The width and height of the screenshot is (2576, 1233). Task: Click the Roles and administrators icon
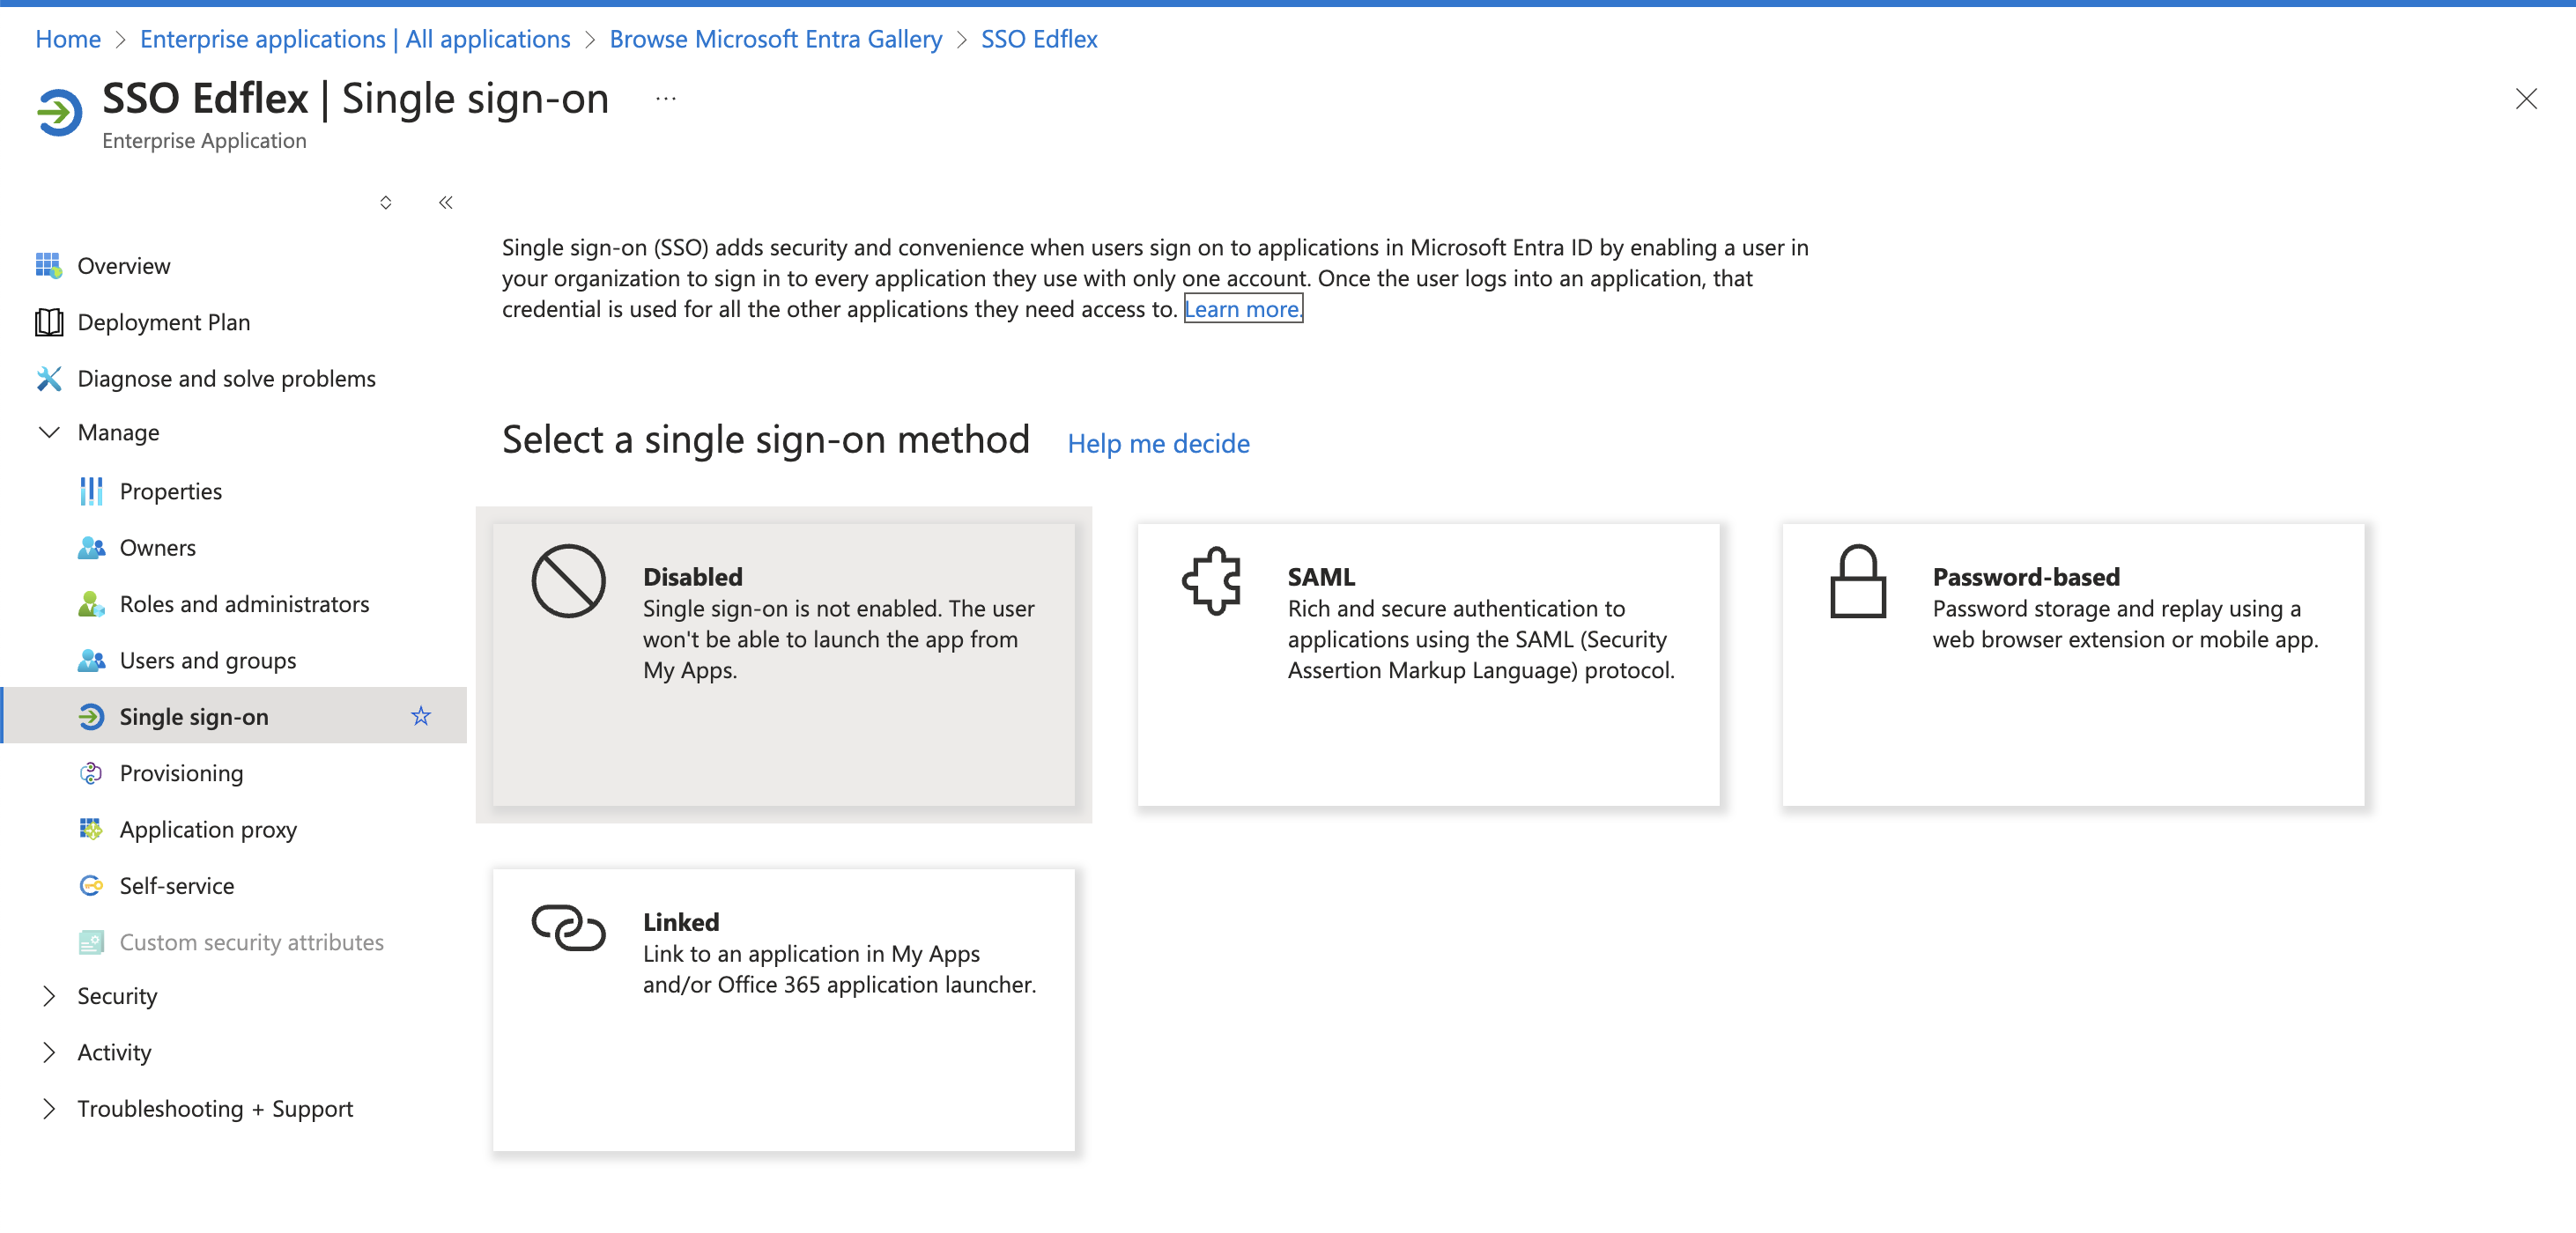[91, 604]
